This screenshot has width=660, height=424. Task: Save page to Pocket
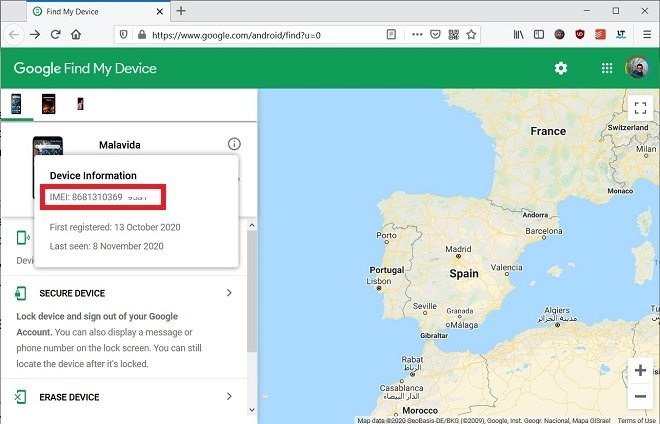pyautogui.click(x=435, y=35)
